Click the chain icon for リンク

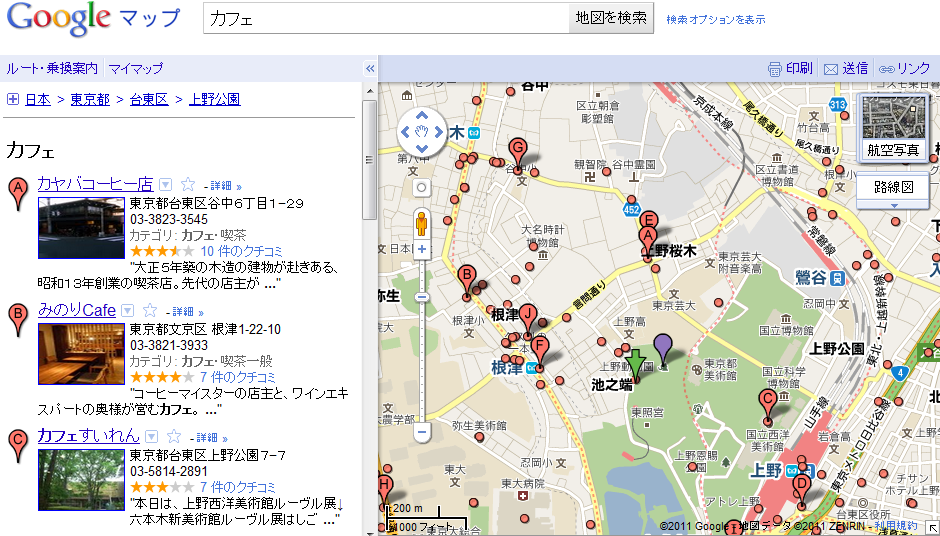tap(887, 69)
